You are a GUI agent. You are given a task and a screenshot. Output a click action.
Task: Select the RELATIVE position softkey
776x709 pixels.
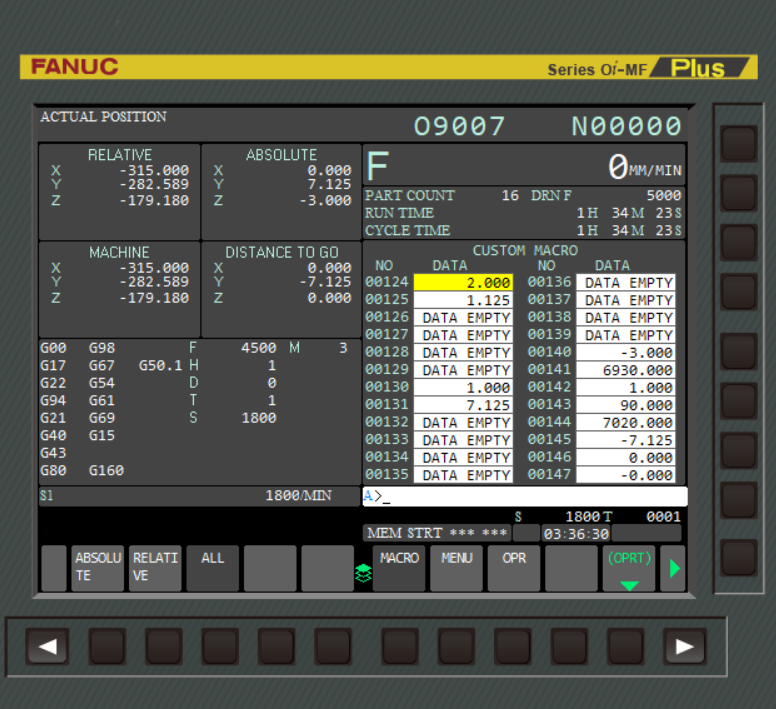155,568
